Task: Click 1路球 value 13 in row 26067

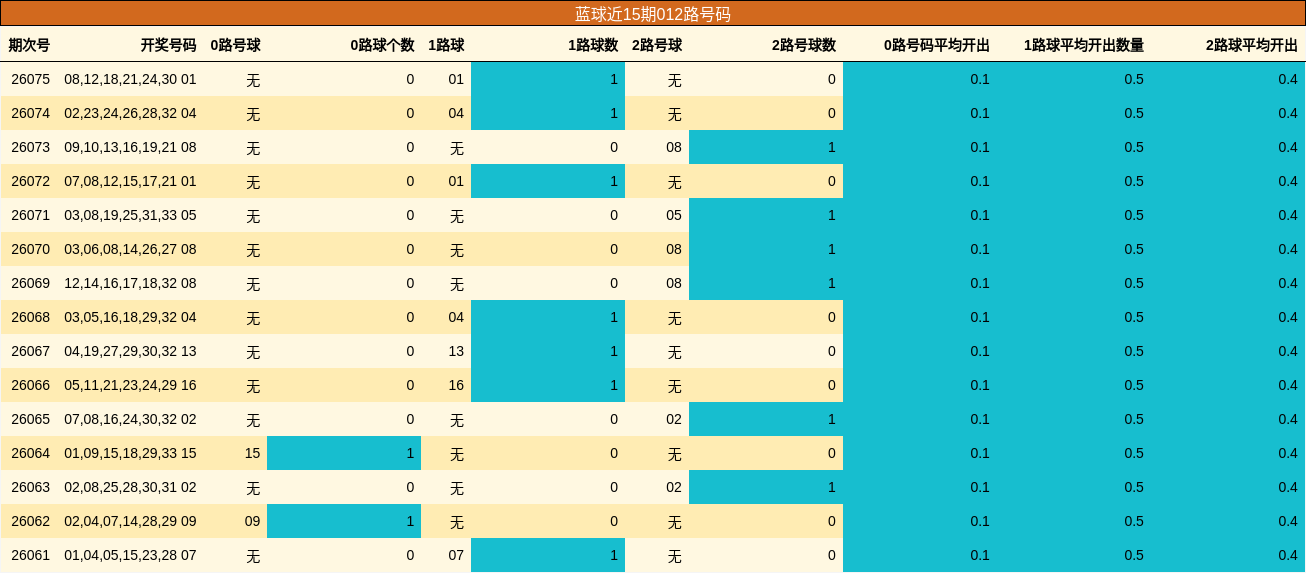Action: coord(456,351)
